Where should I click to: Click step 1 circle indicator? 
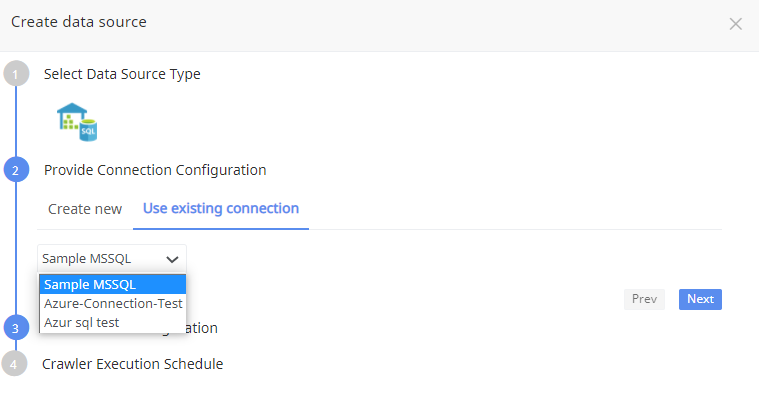tap(16, 74)
